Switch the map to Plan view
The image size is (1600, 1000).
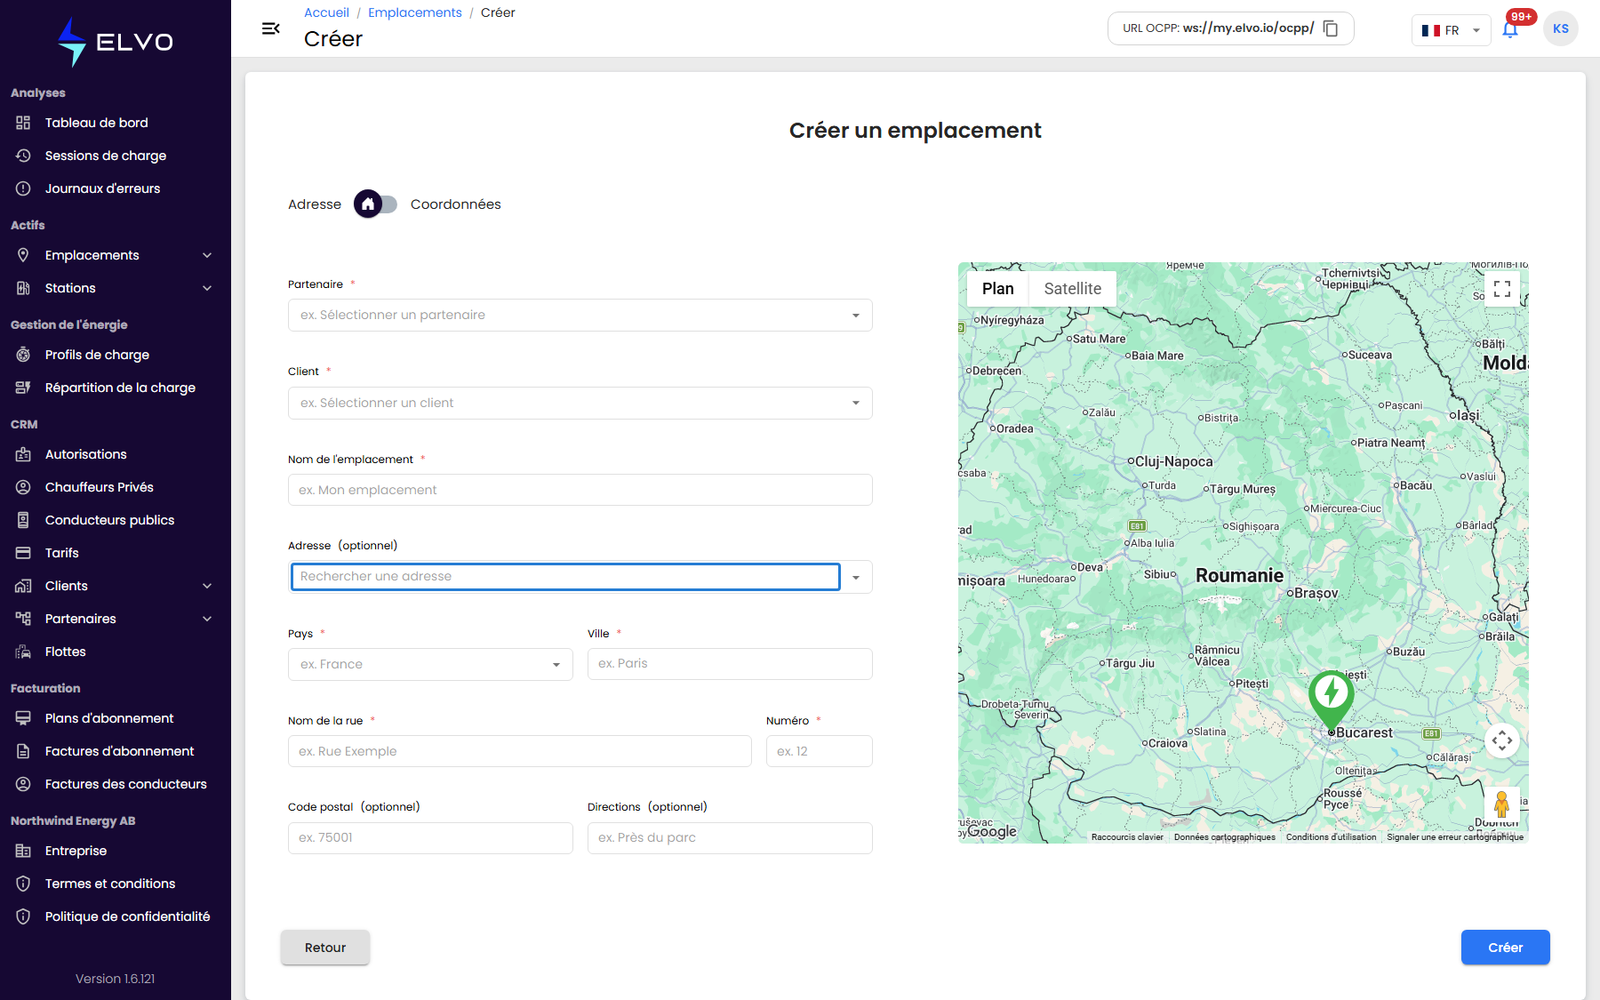click(997, 289)
